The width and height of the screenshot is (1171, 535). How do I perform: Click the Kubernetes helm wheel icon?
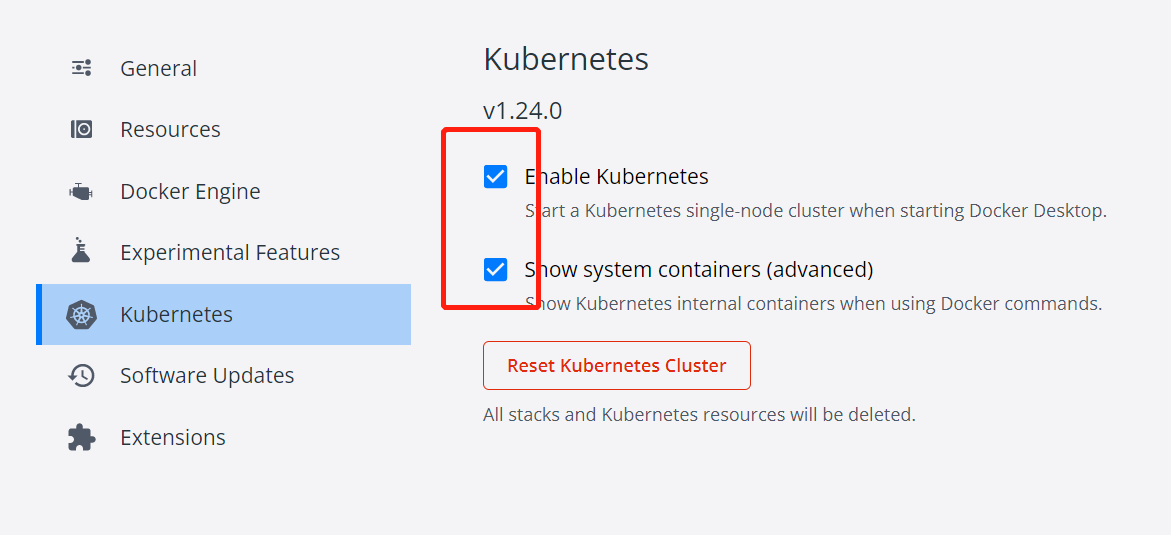81,314
